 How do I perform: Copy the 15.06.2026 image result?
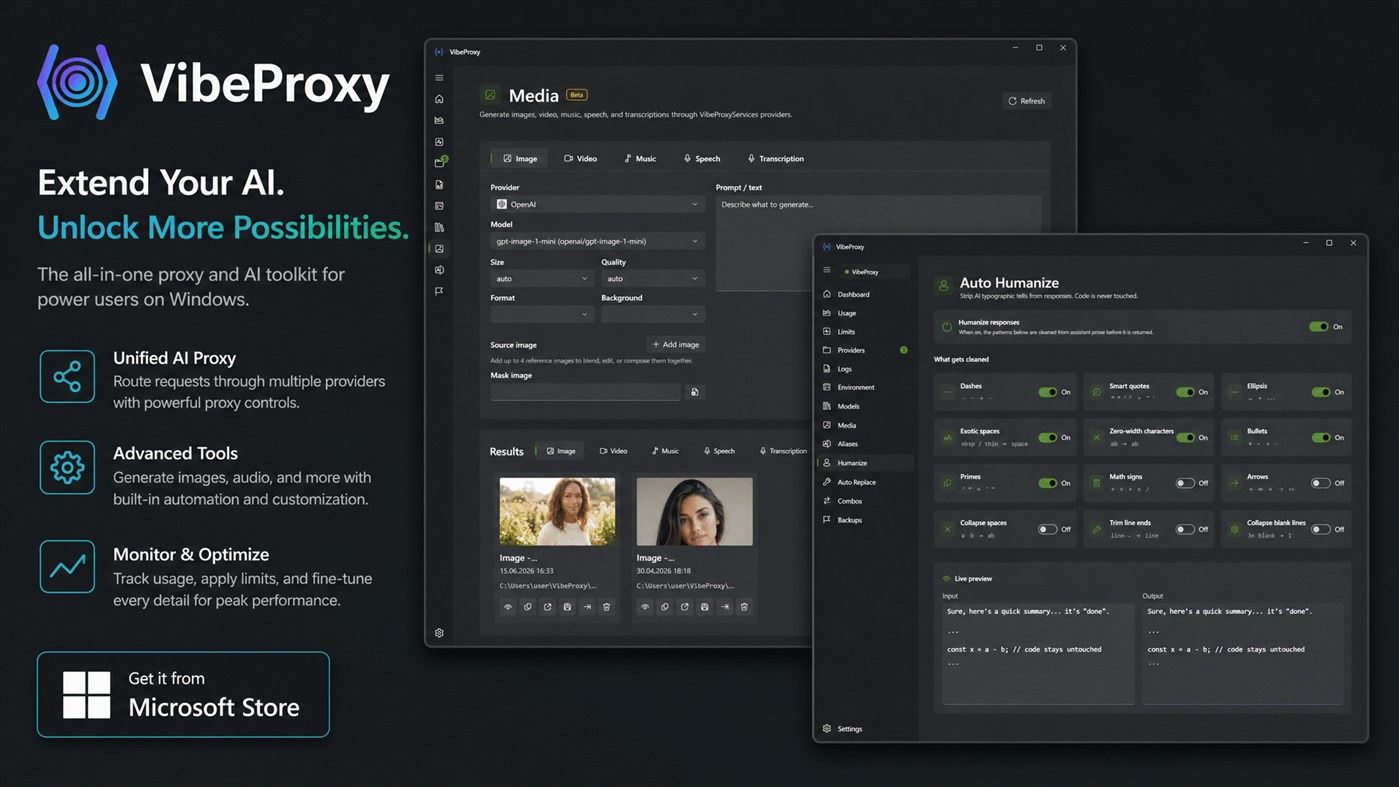tap(528, 607)
